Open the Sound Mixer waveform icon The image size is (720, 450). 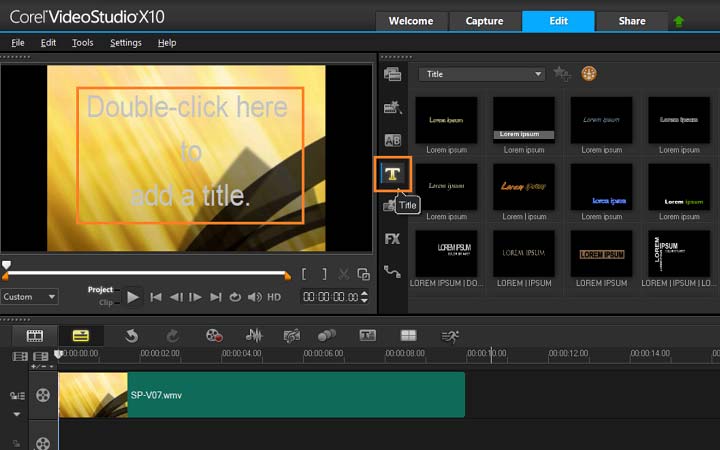tap(255, 336)
